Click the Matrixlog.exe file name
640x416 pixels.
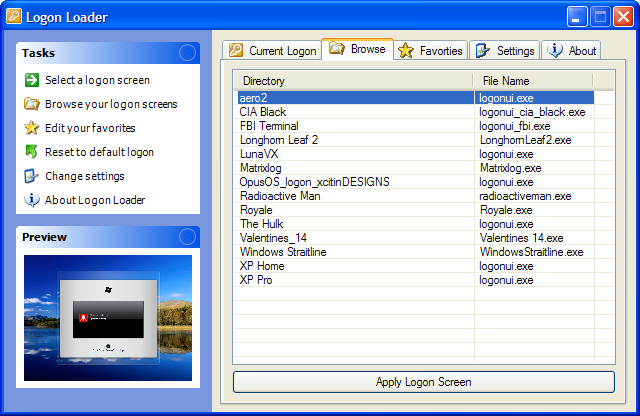511,168
